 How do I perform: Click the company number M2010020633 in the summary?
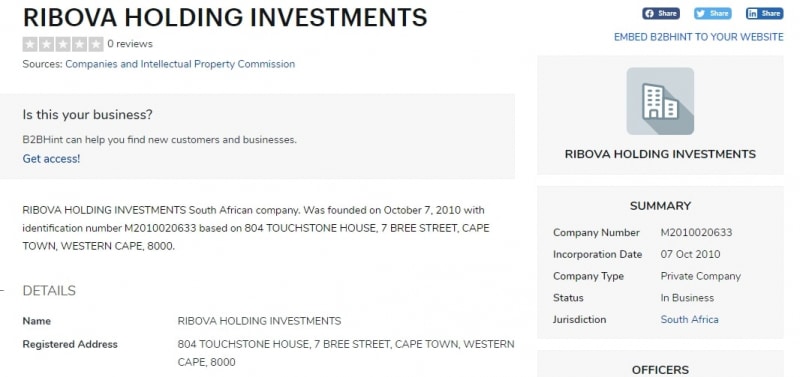[x=696, y=233]
